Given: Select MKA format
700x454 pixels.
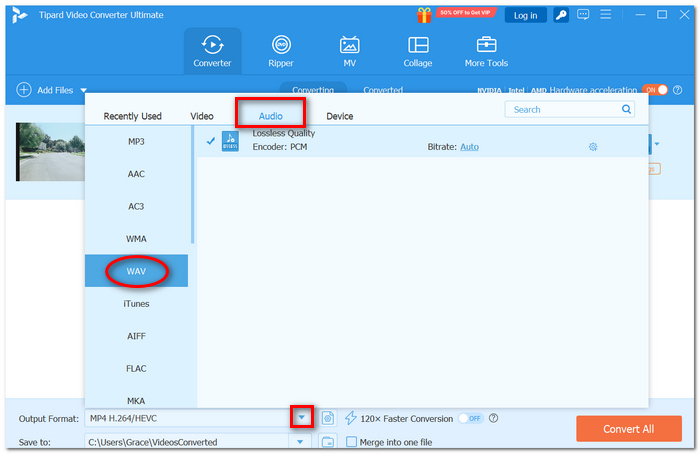Looking at the screenshot, I should pyautogui.click(x=136, y=400).
